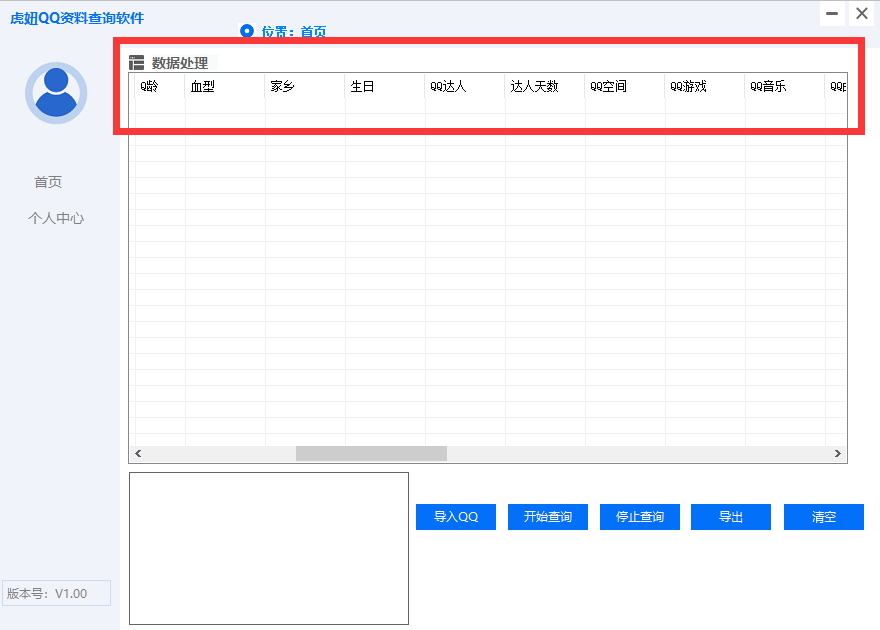880x630 pixels.
Task: Click the 停止查询 button
Action: coord(640,517)
